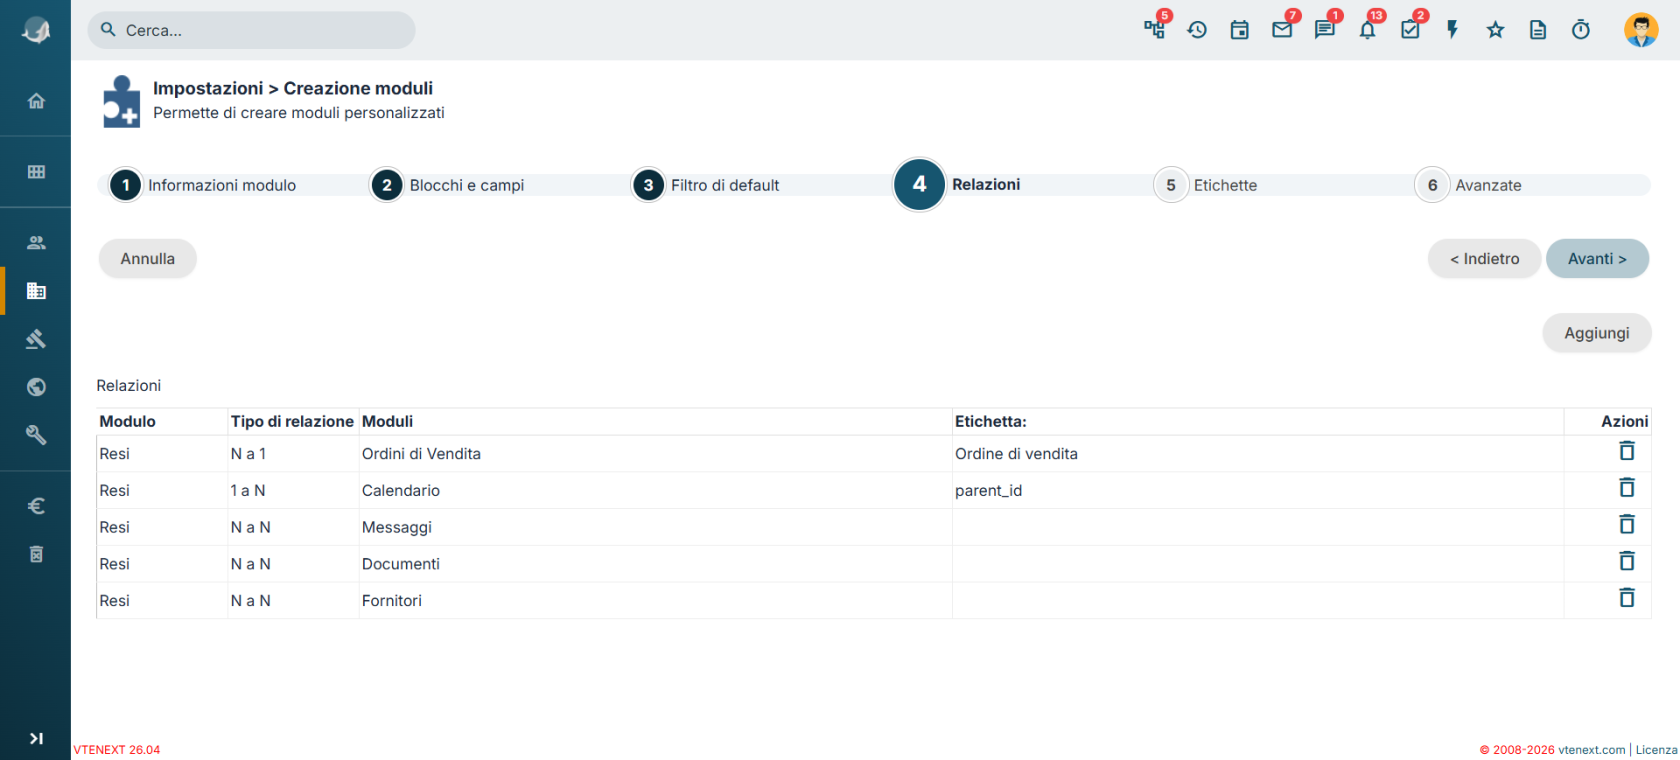Go to step 1 Informazioni modulo
This screenshot has width=1680, height=760.
[x=203, y=185]
